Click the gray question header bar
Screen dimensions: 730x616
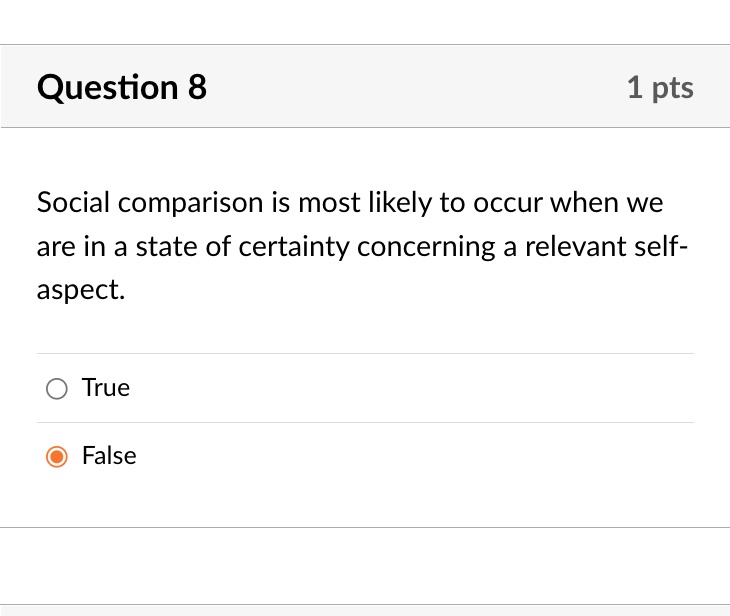point(365,86)
